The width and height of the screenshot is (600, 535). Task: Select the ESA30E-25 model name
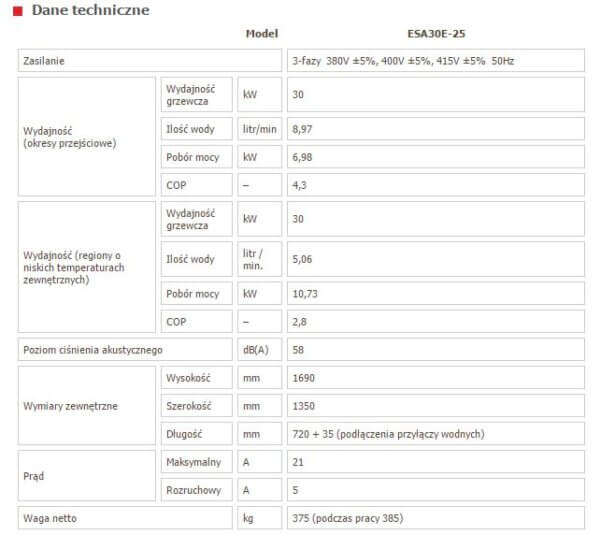click(435, 34)
